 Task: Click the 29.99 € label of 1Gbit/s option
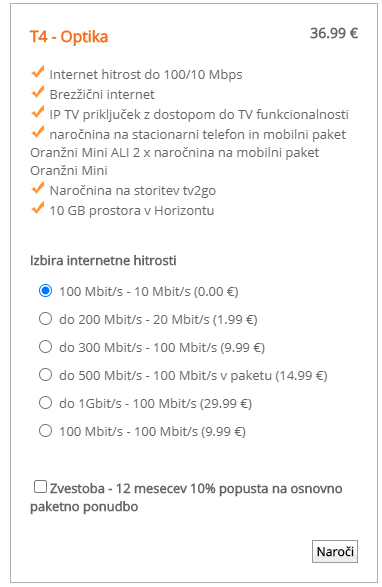(x=226, y=403)
